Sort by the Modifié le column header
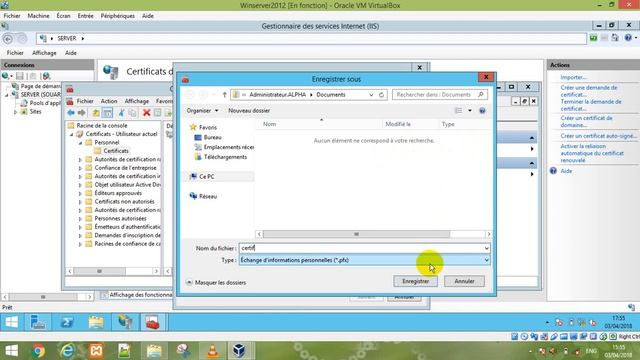 click(398, 124)
